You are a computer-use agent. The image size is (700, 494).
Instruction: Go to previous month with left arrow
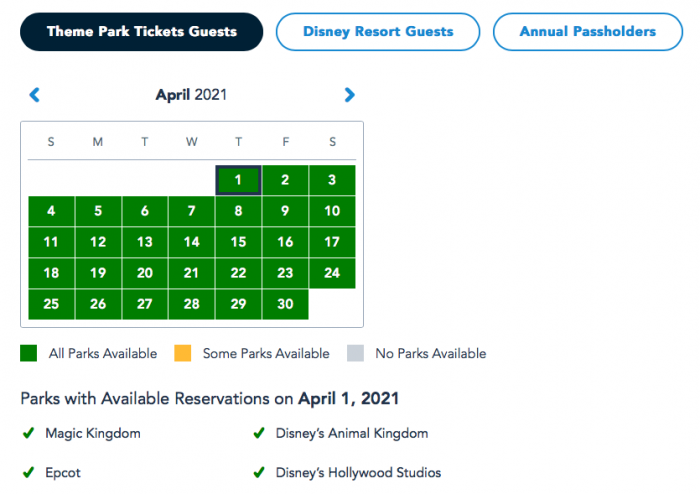point(35,95)
